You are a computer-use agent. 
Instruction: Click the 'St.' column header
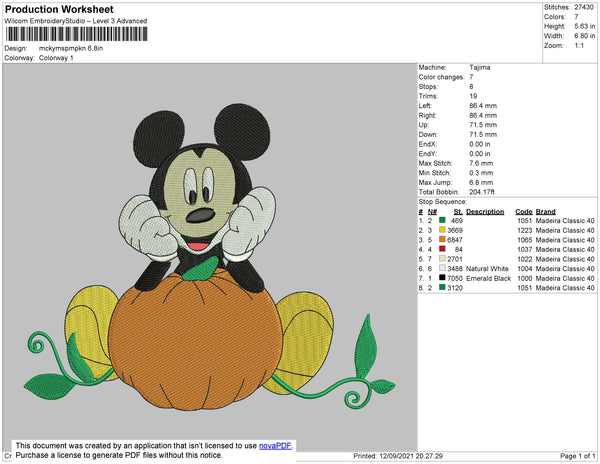[x=458, y=212]
